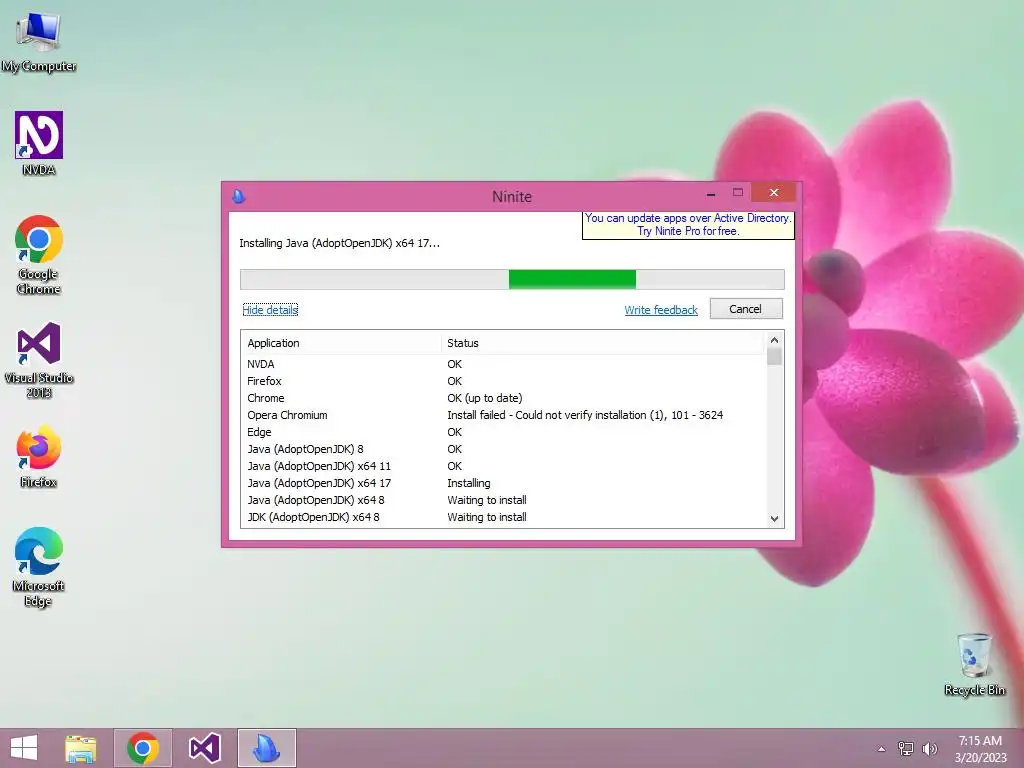1024x768 pixels.
Task: Select the Recycle Bin desktop icon
Action: pyautogui.click(x=974, y=664)
